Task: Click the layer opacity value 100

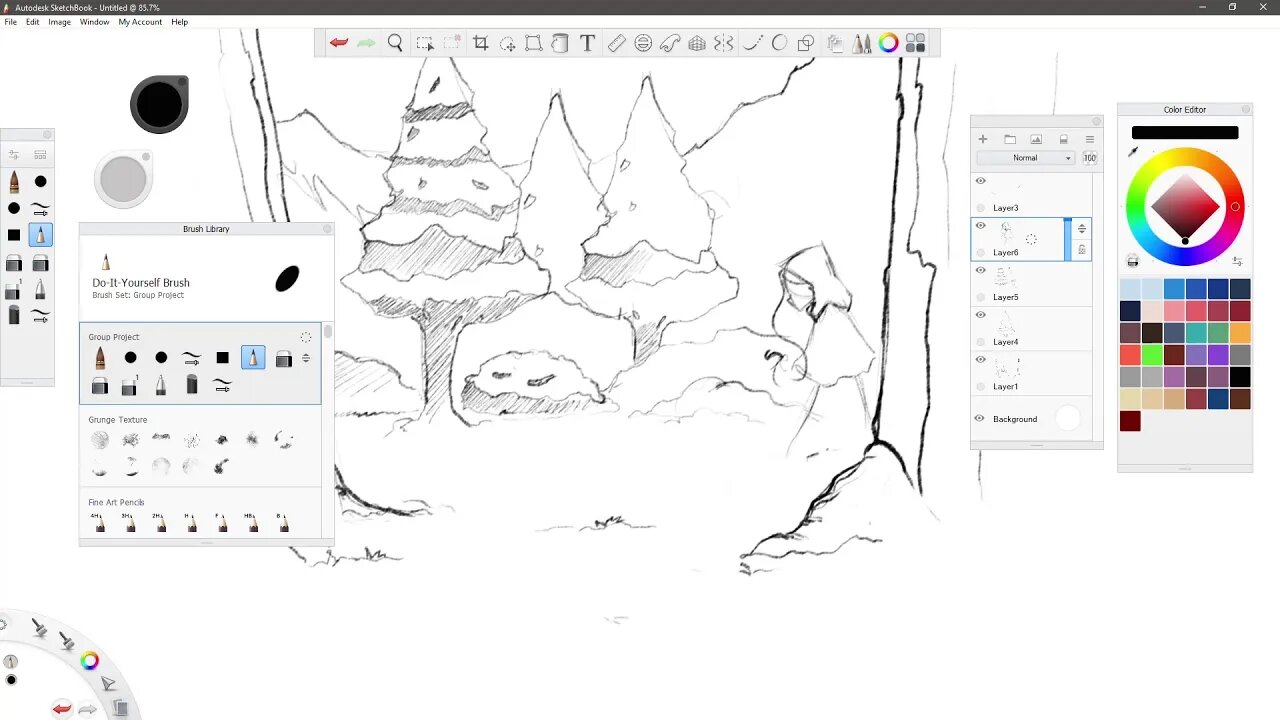Action: pyautogui.click(x=1089, y=158)
